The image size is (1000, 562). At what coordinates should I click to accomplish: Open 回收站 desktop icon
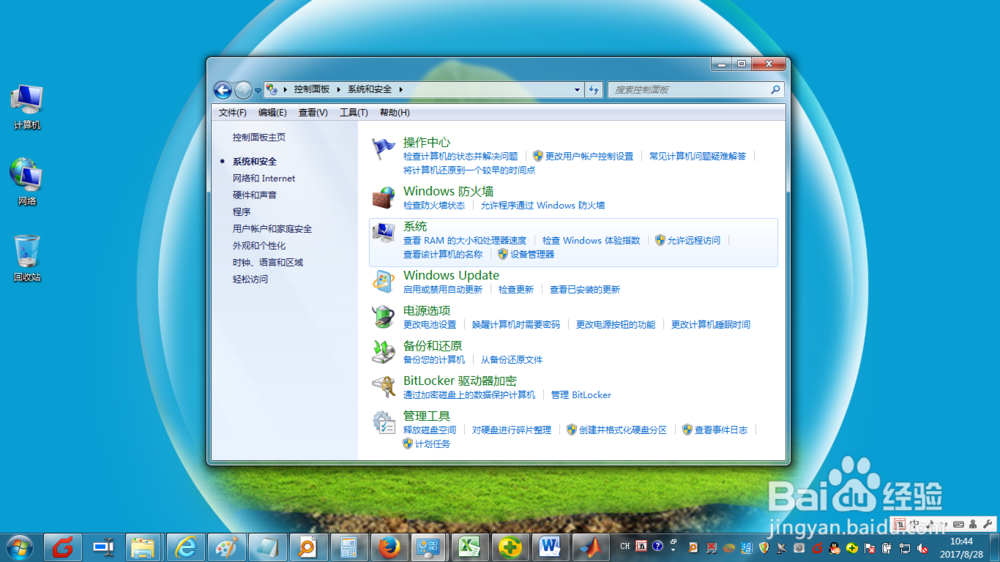(x=27, y=258)
